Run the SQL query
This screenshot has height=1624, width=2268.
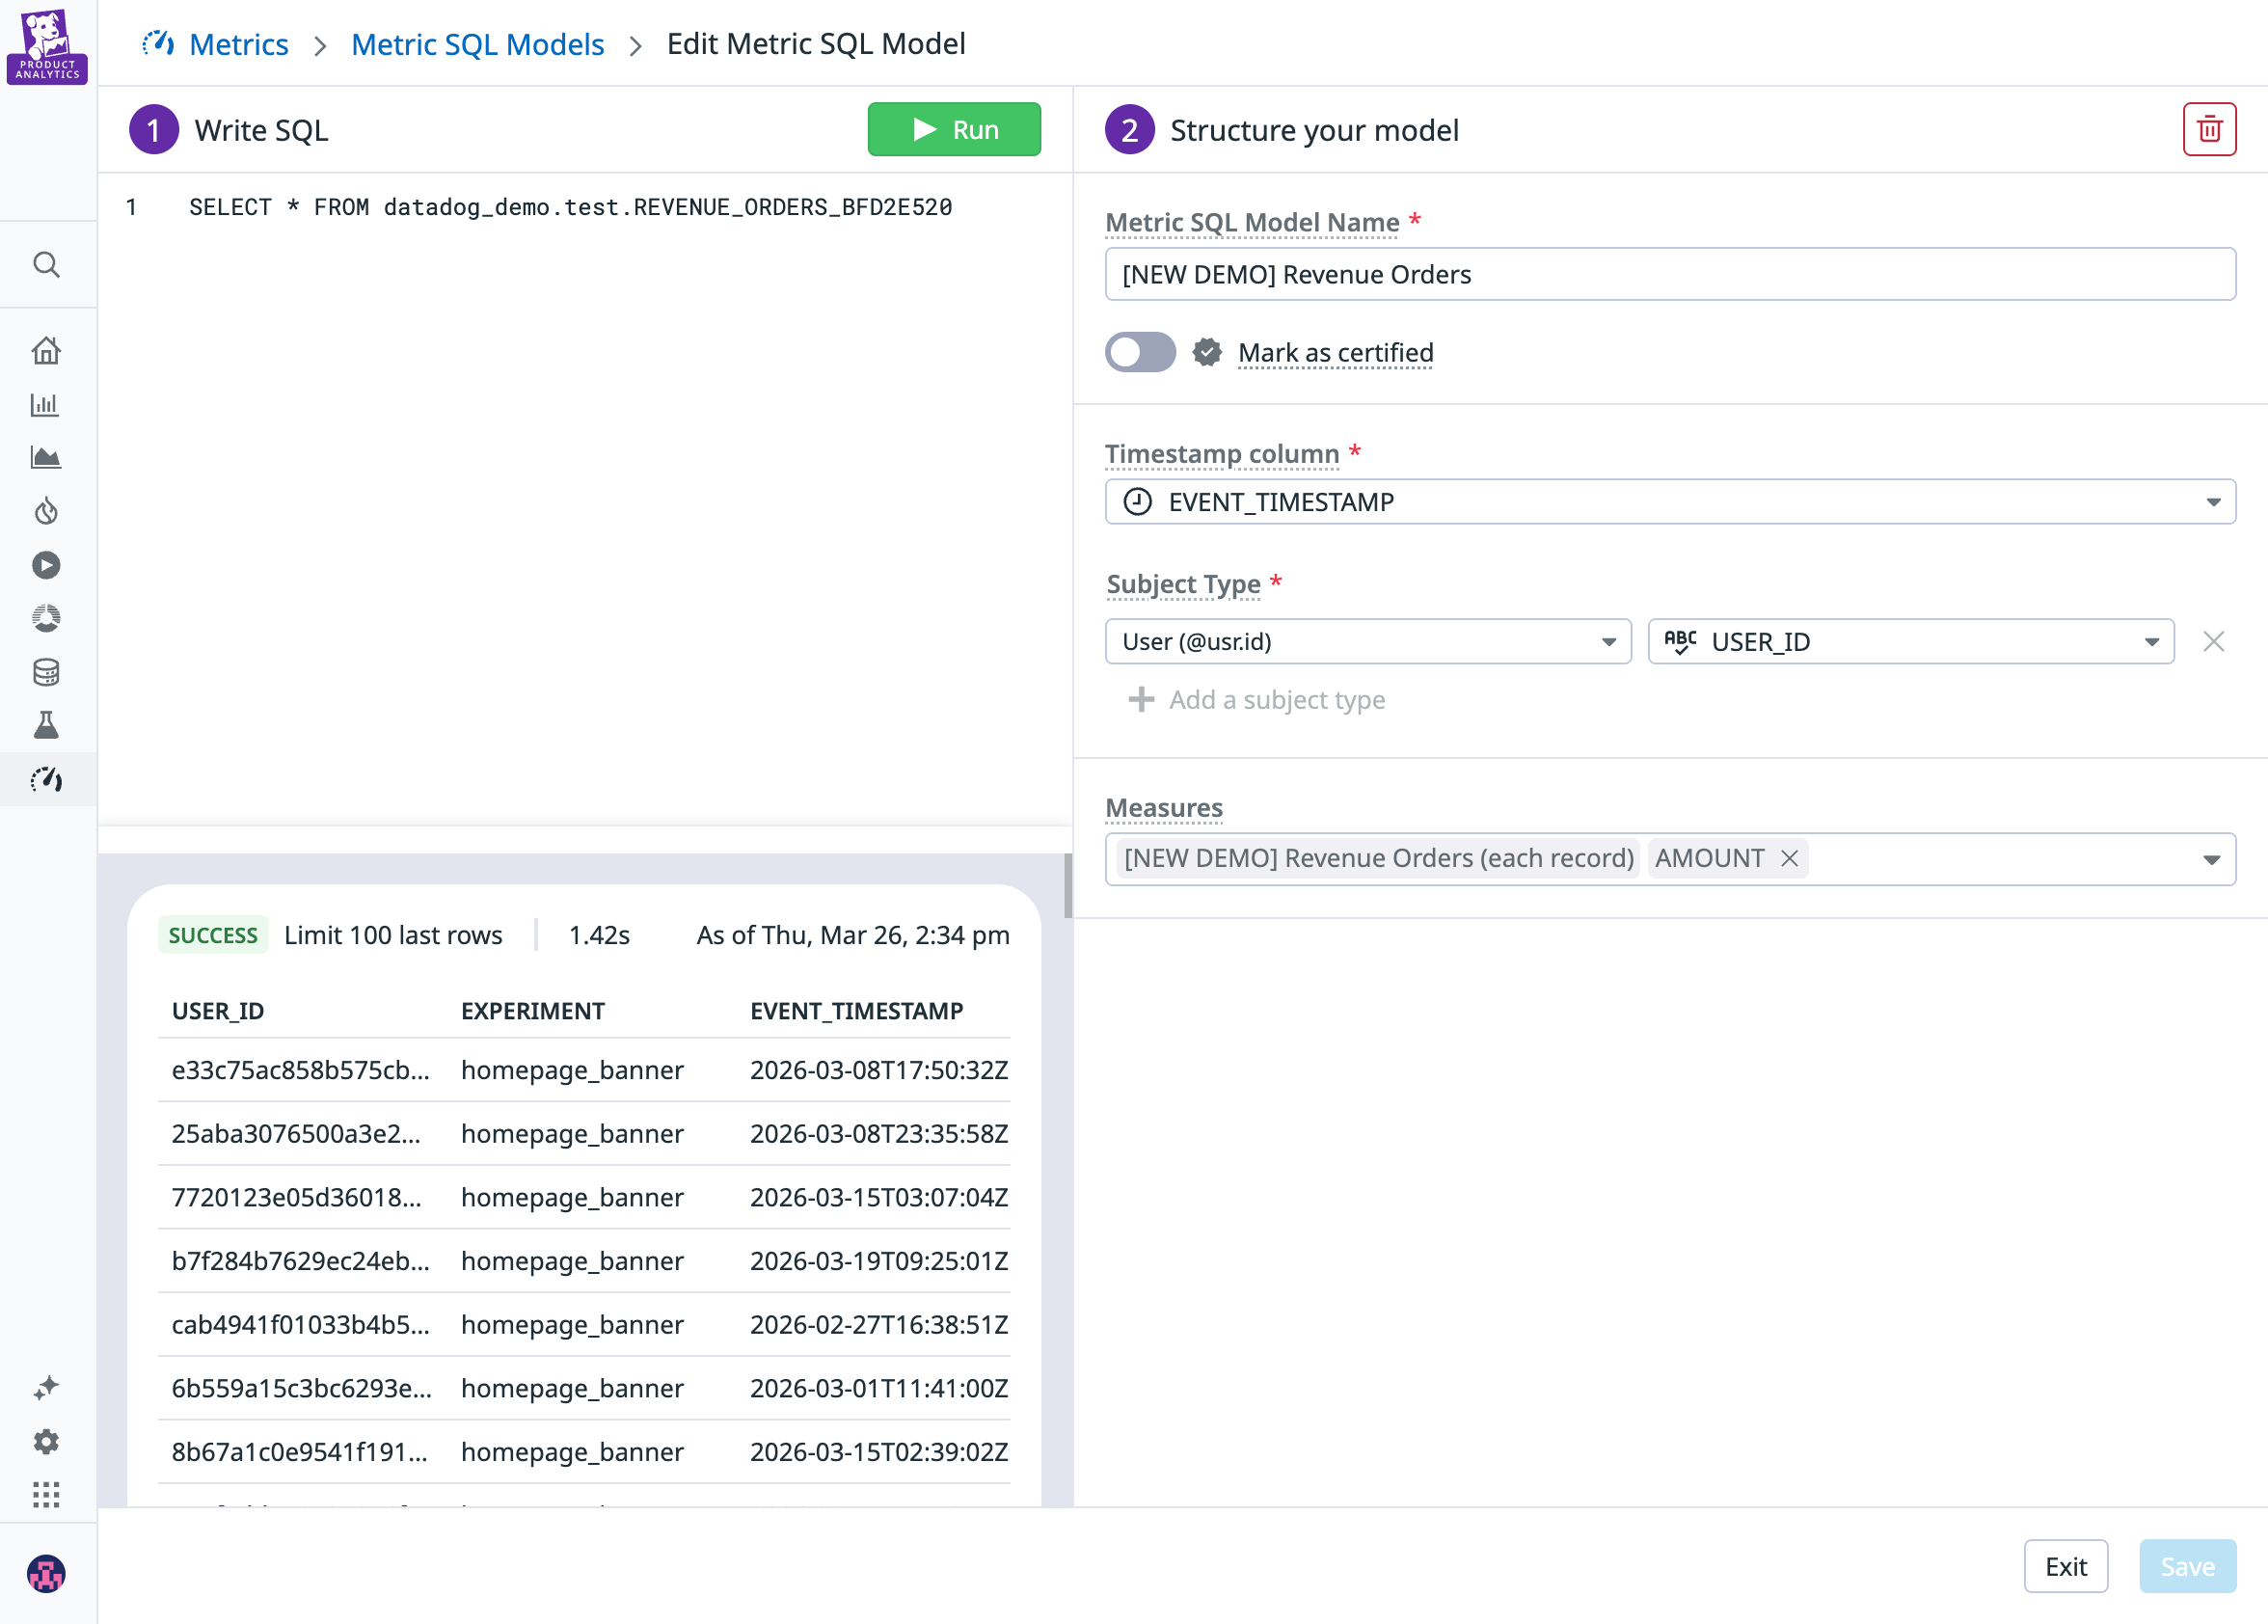953,129
